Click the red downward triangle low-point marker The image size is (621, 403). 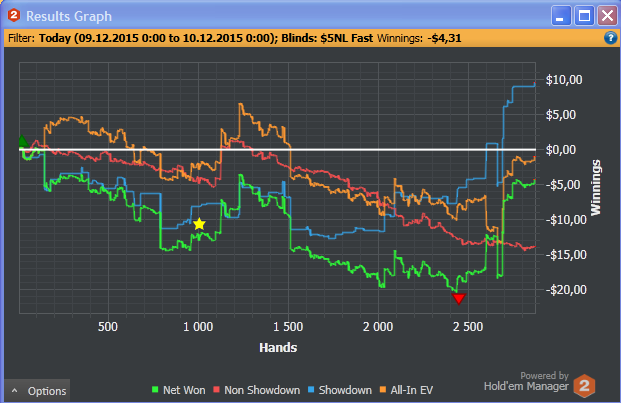coord(459,298)
